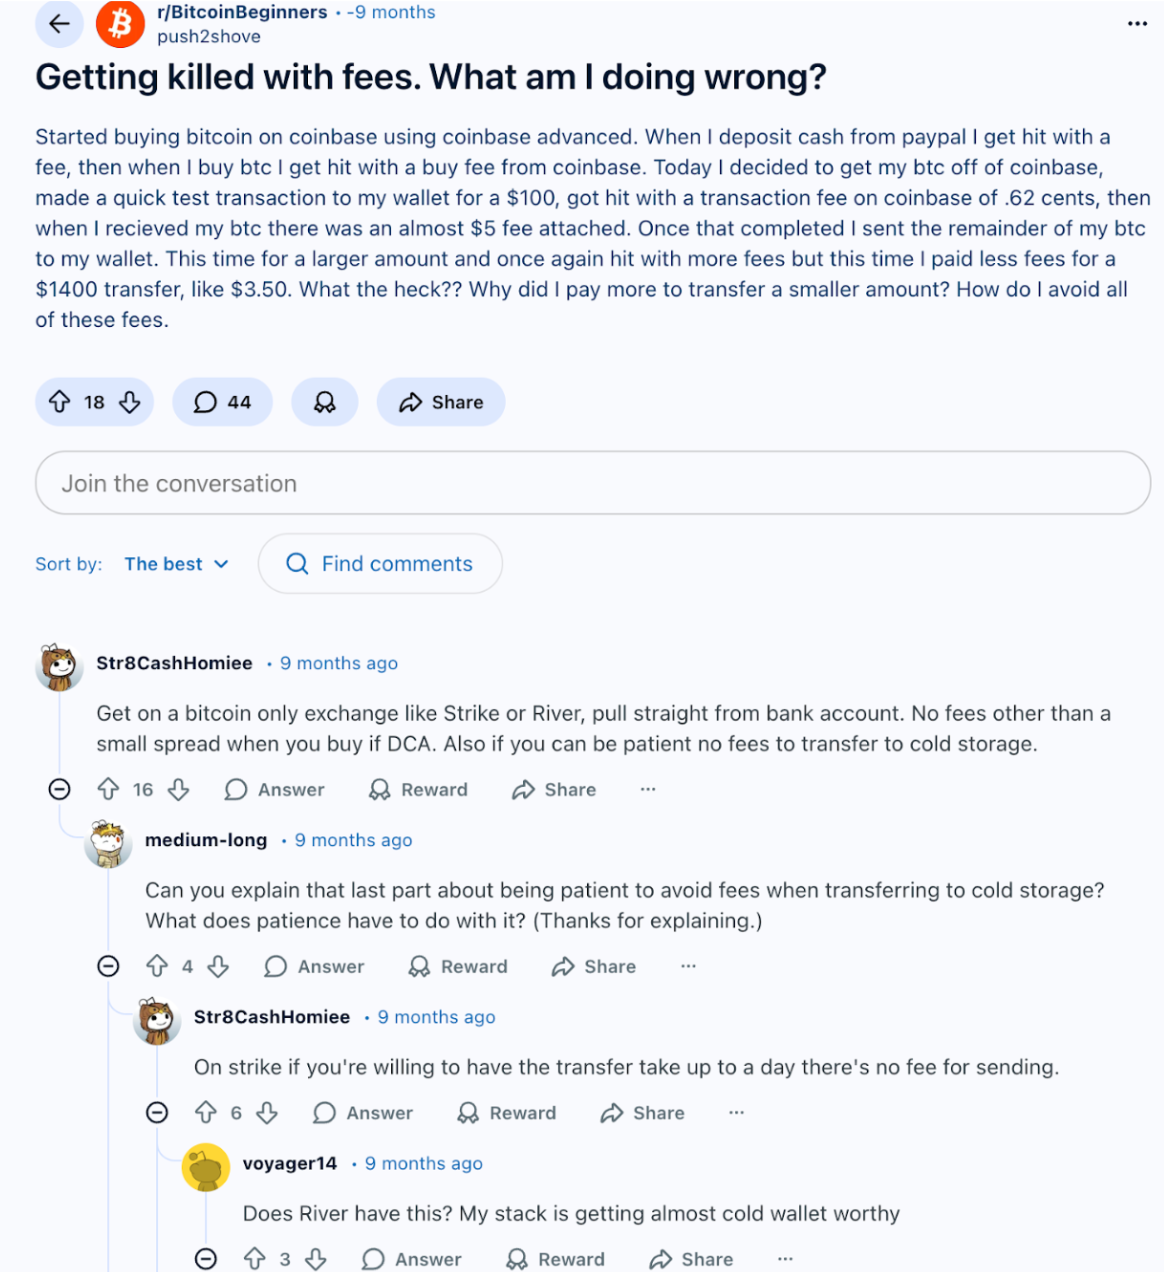This screenshot has height=1272, width=1164.
Task: Downvote Str8CashHomiee's top comment
Action: tap(178, 790)
